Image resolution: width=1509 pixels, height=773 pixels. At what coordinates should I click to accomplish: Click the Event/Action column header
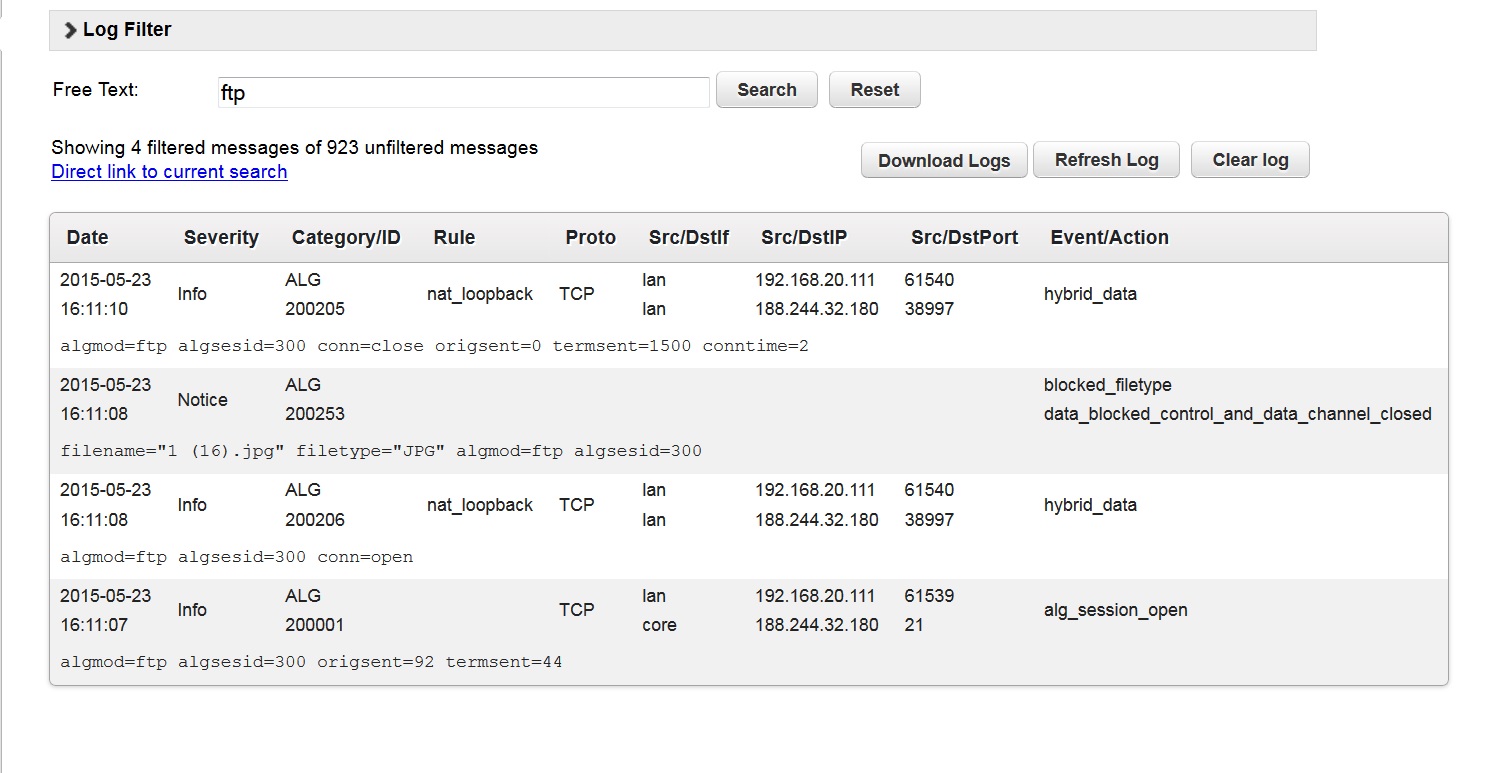pos(1109,238)
